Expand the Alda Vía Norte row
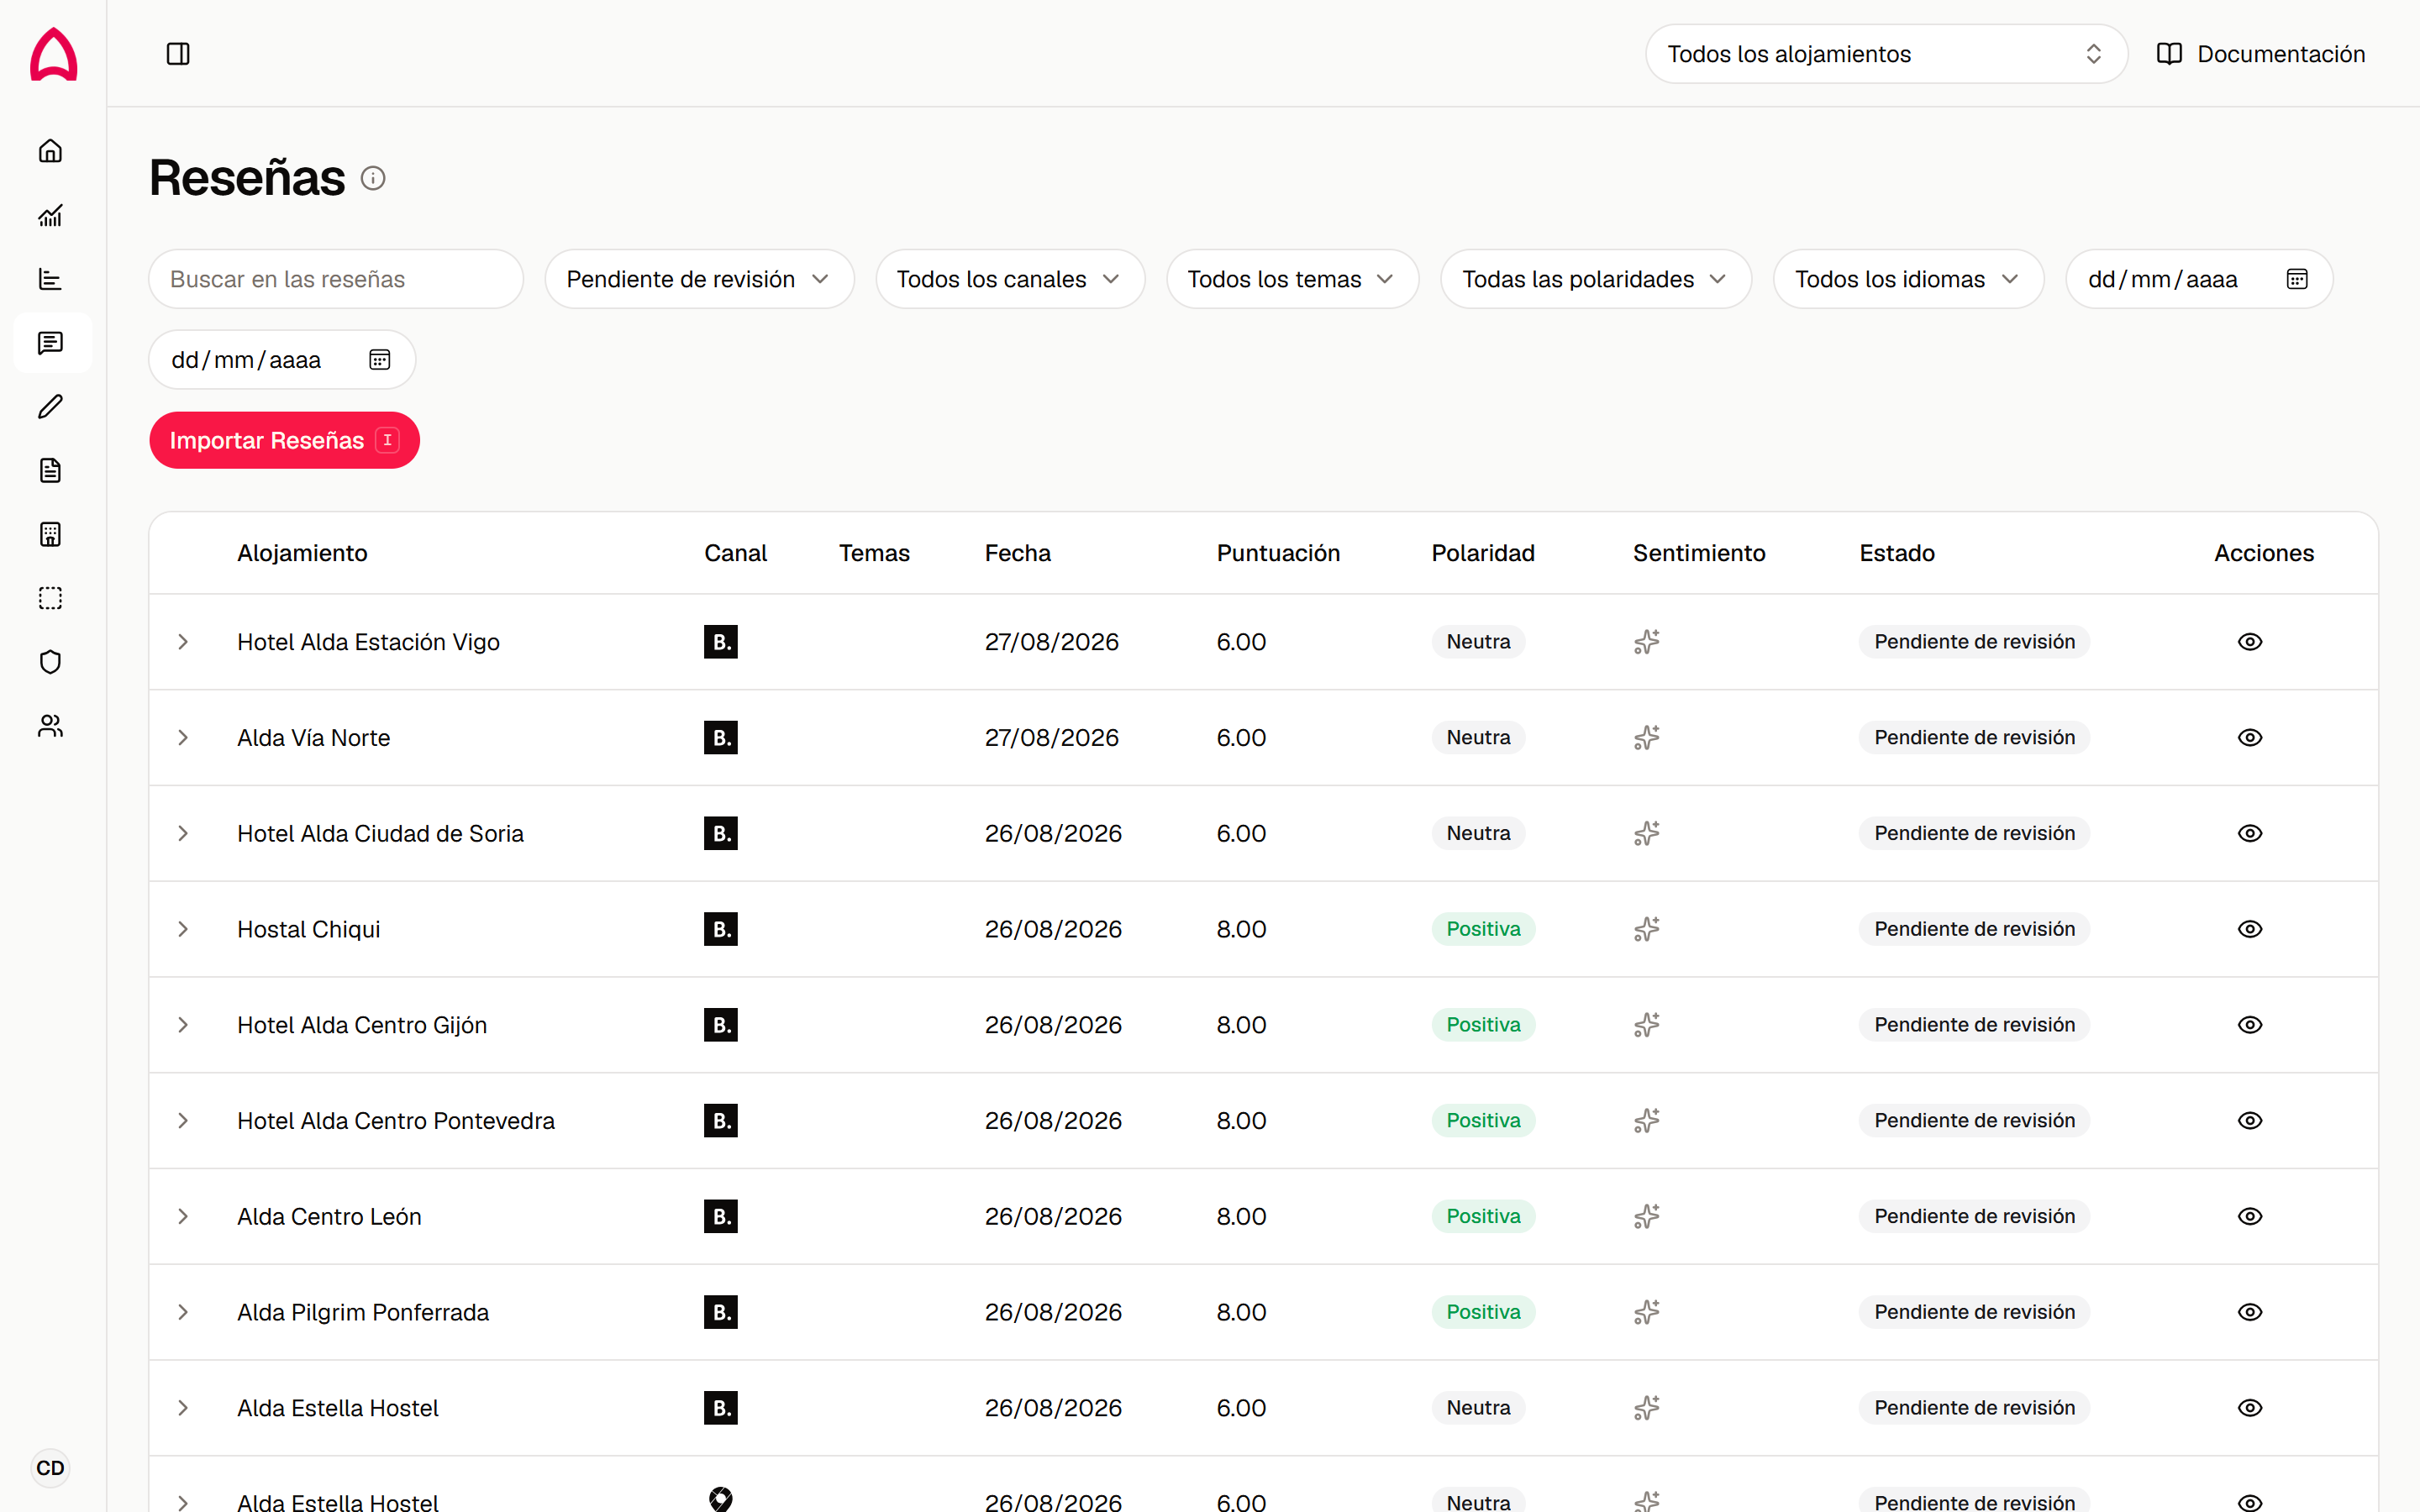This screenshot has width=2420, height=1512. pos(183,738)
